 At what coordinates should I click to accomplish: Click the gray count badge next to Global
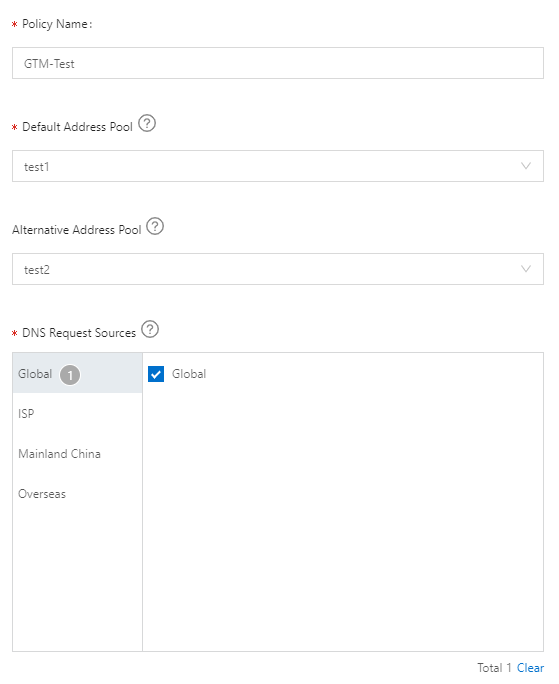point(70,375)
